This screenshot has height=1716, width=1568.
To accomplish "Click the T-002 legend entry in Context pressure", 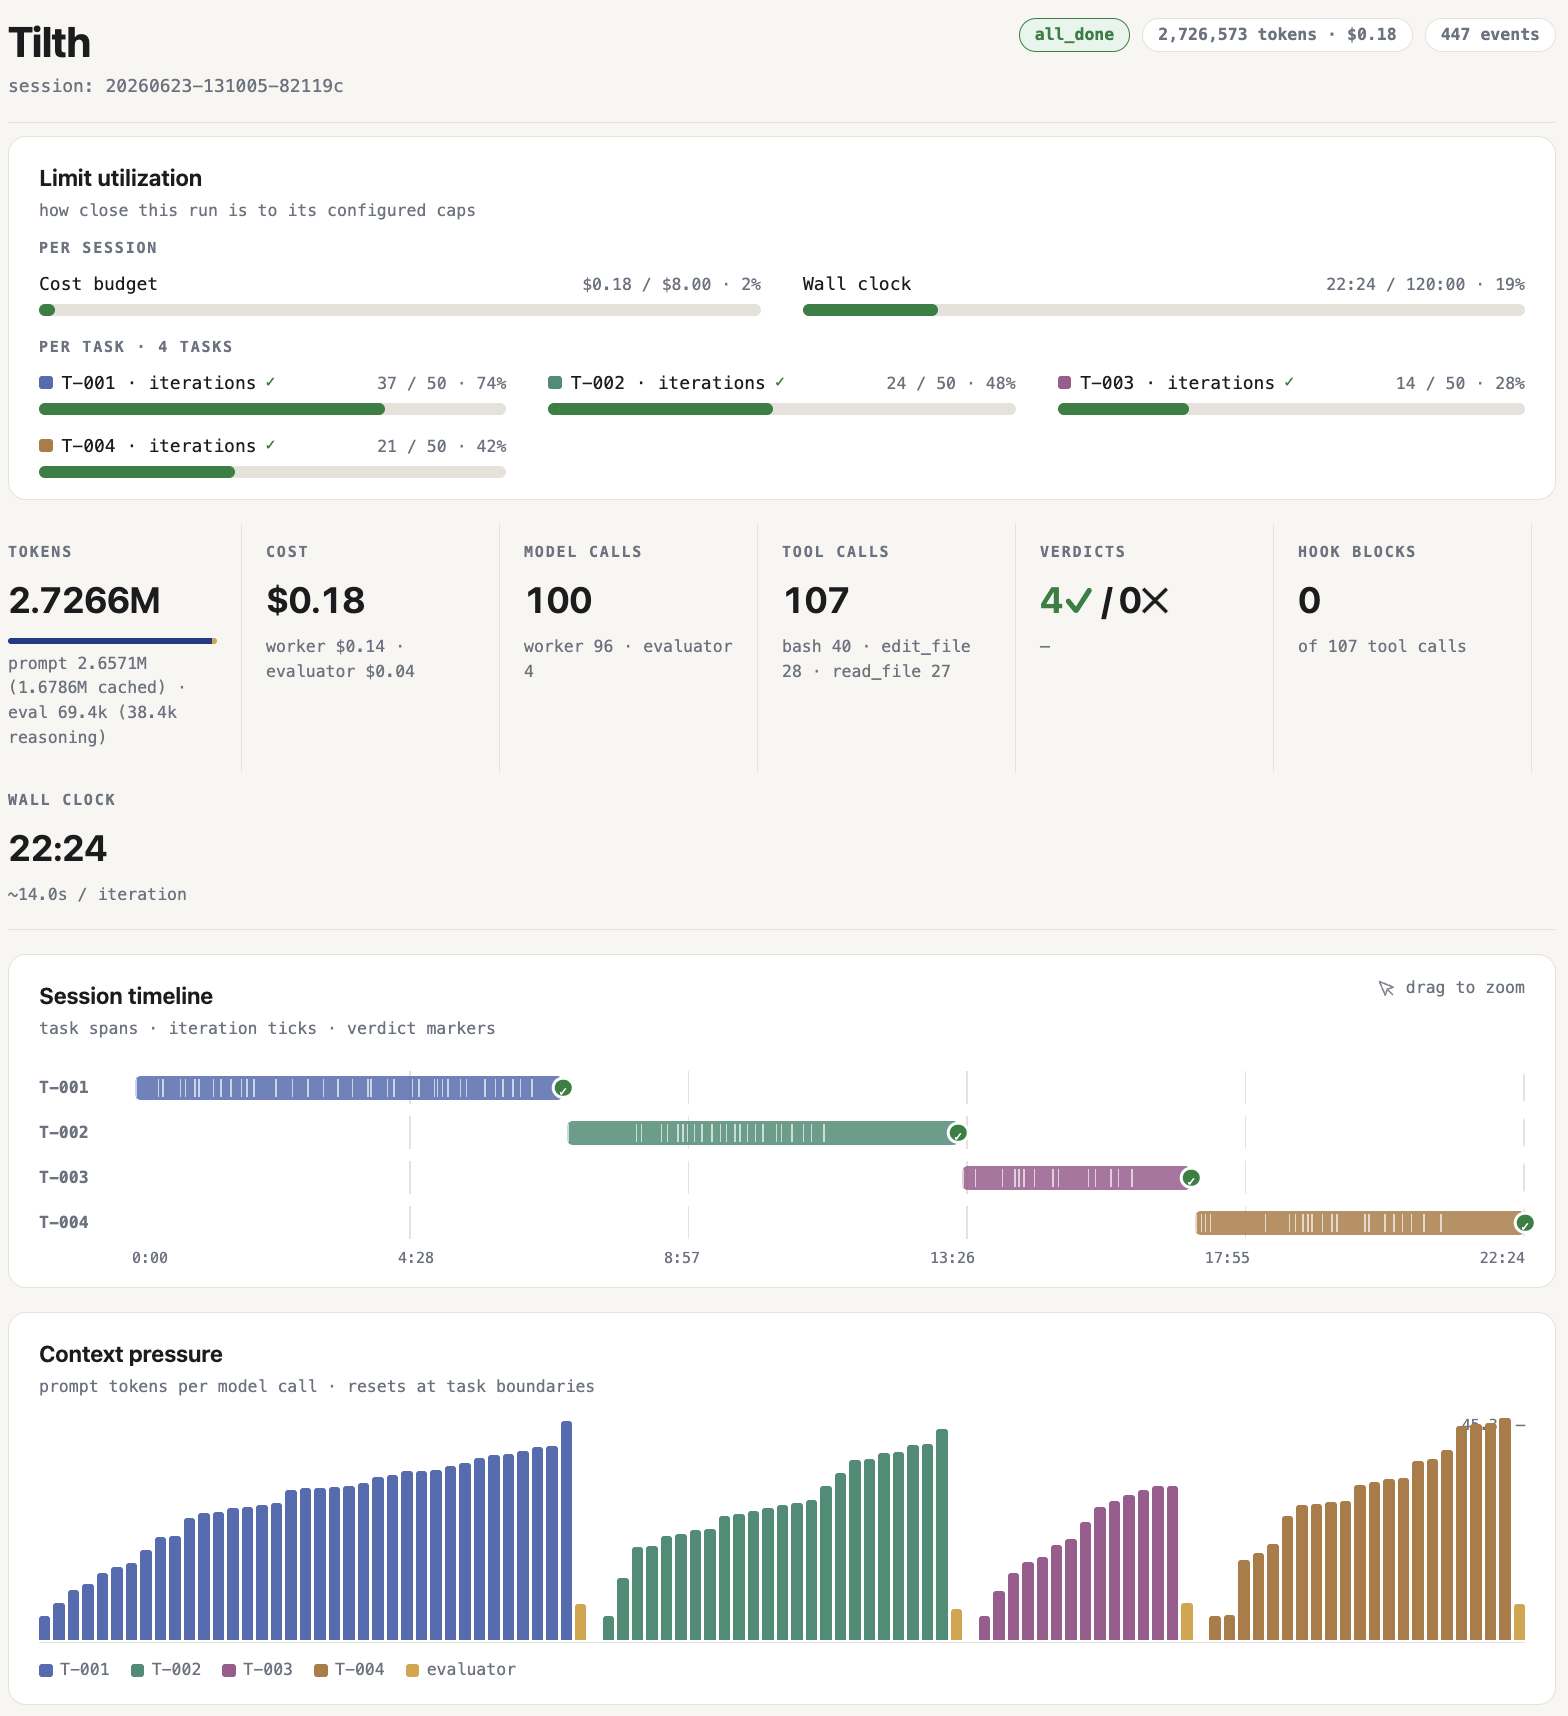I will (166, 1669).
